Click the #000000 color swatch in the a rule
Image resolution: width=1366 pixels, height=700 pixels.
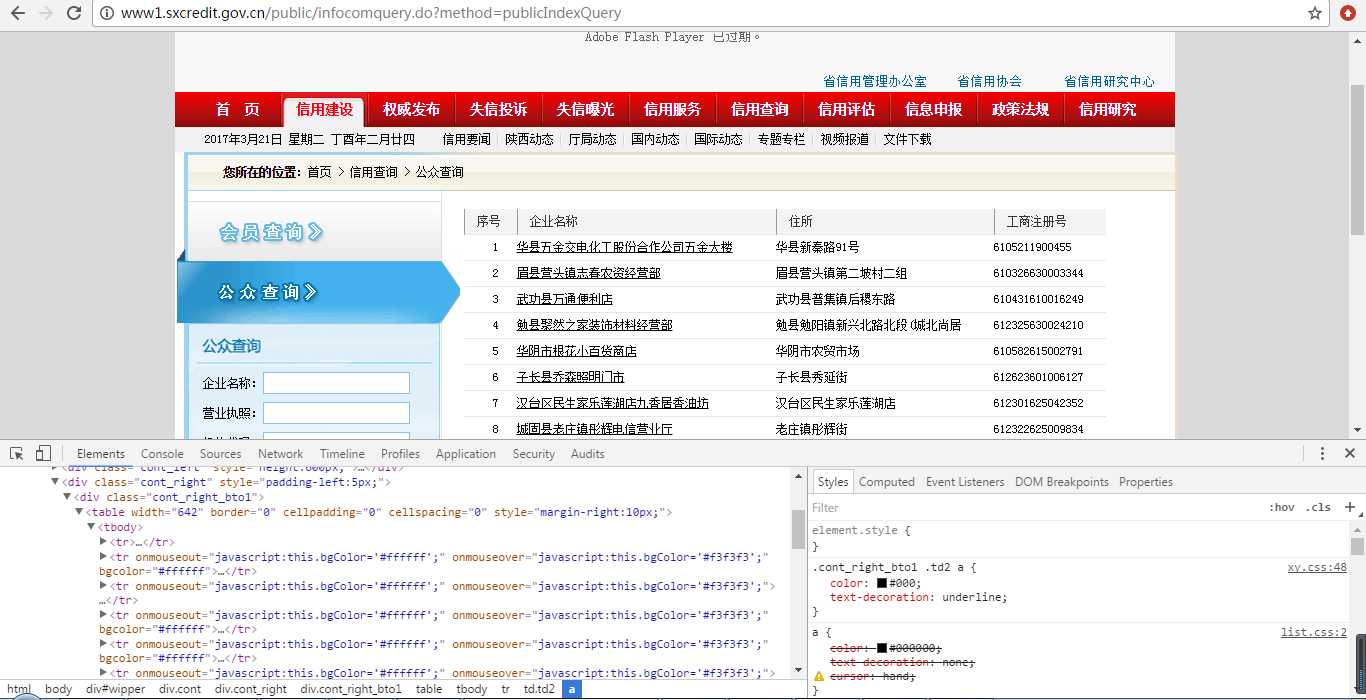(x=882, y=648)
